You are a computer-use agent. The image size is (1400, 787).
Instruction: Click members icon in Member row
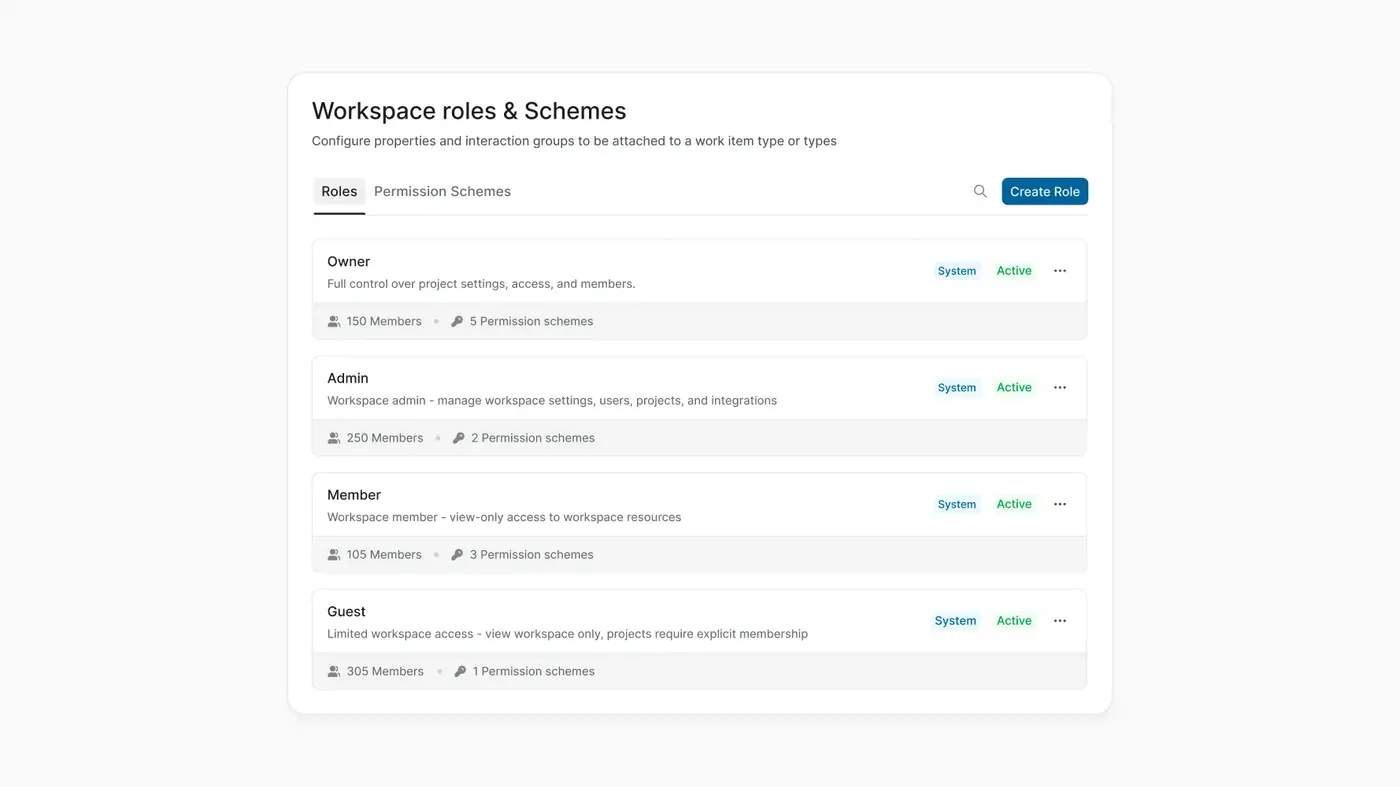334,555
